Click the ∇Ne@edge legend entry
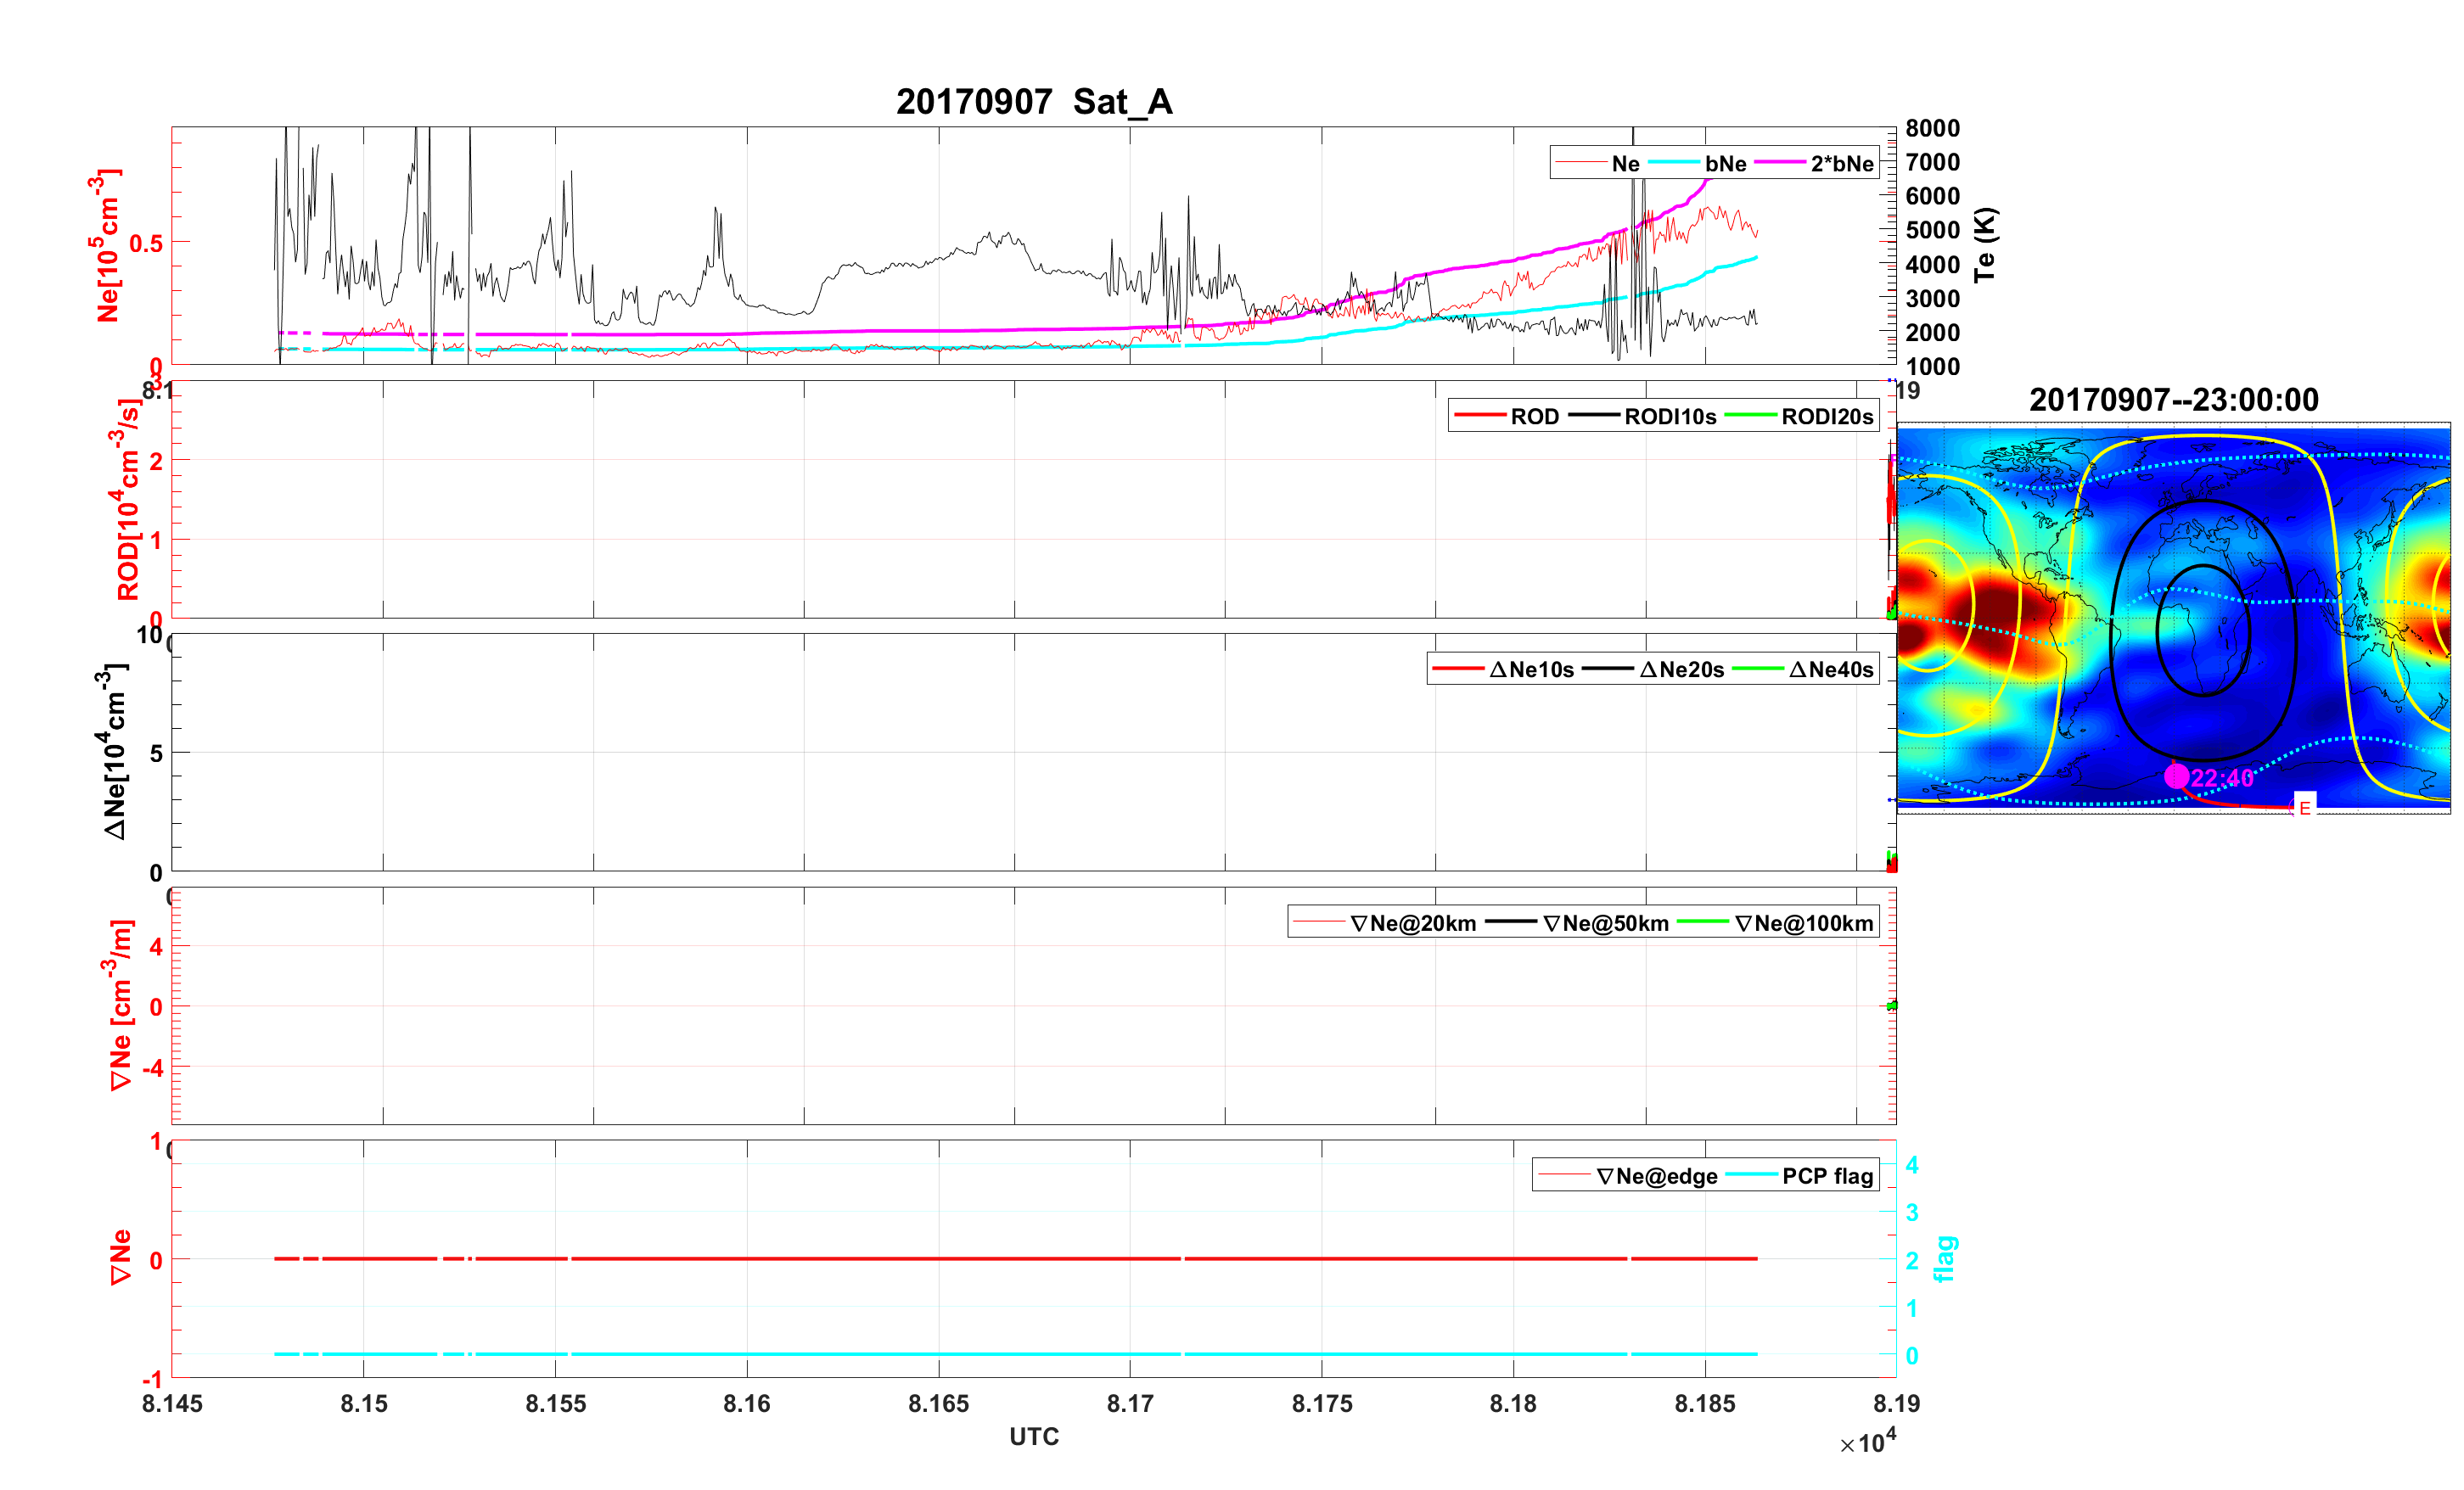 coord(1656,1177)
